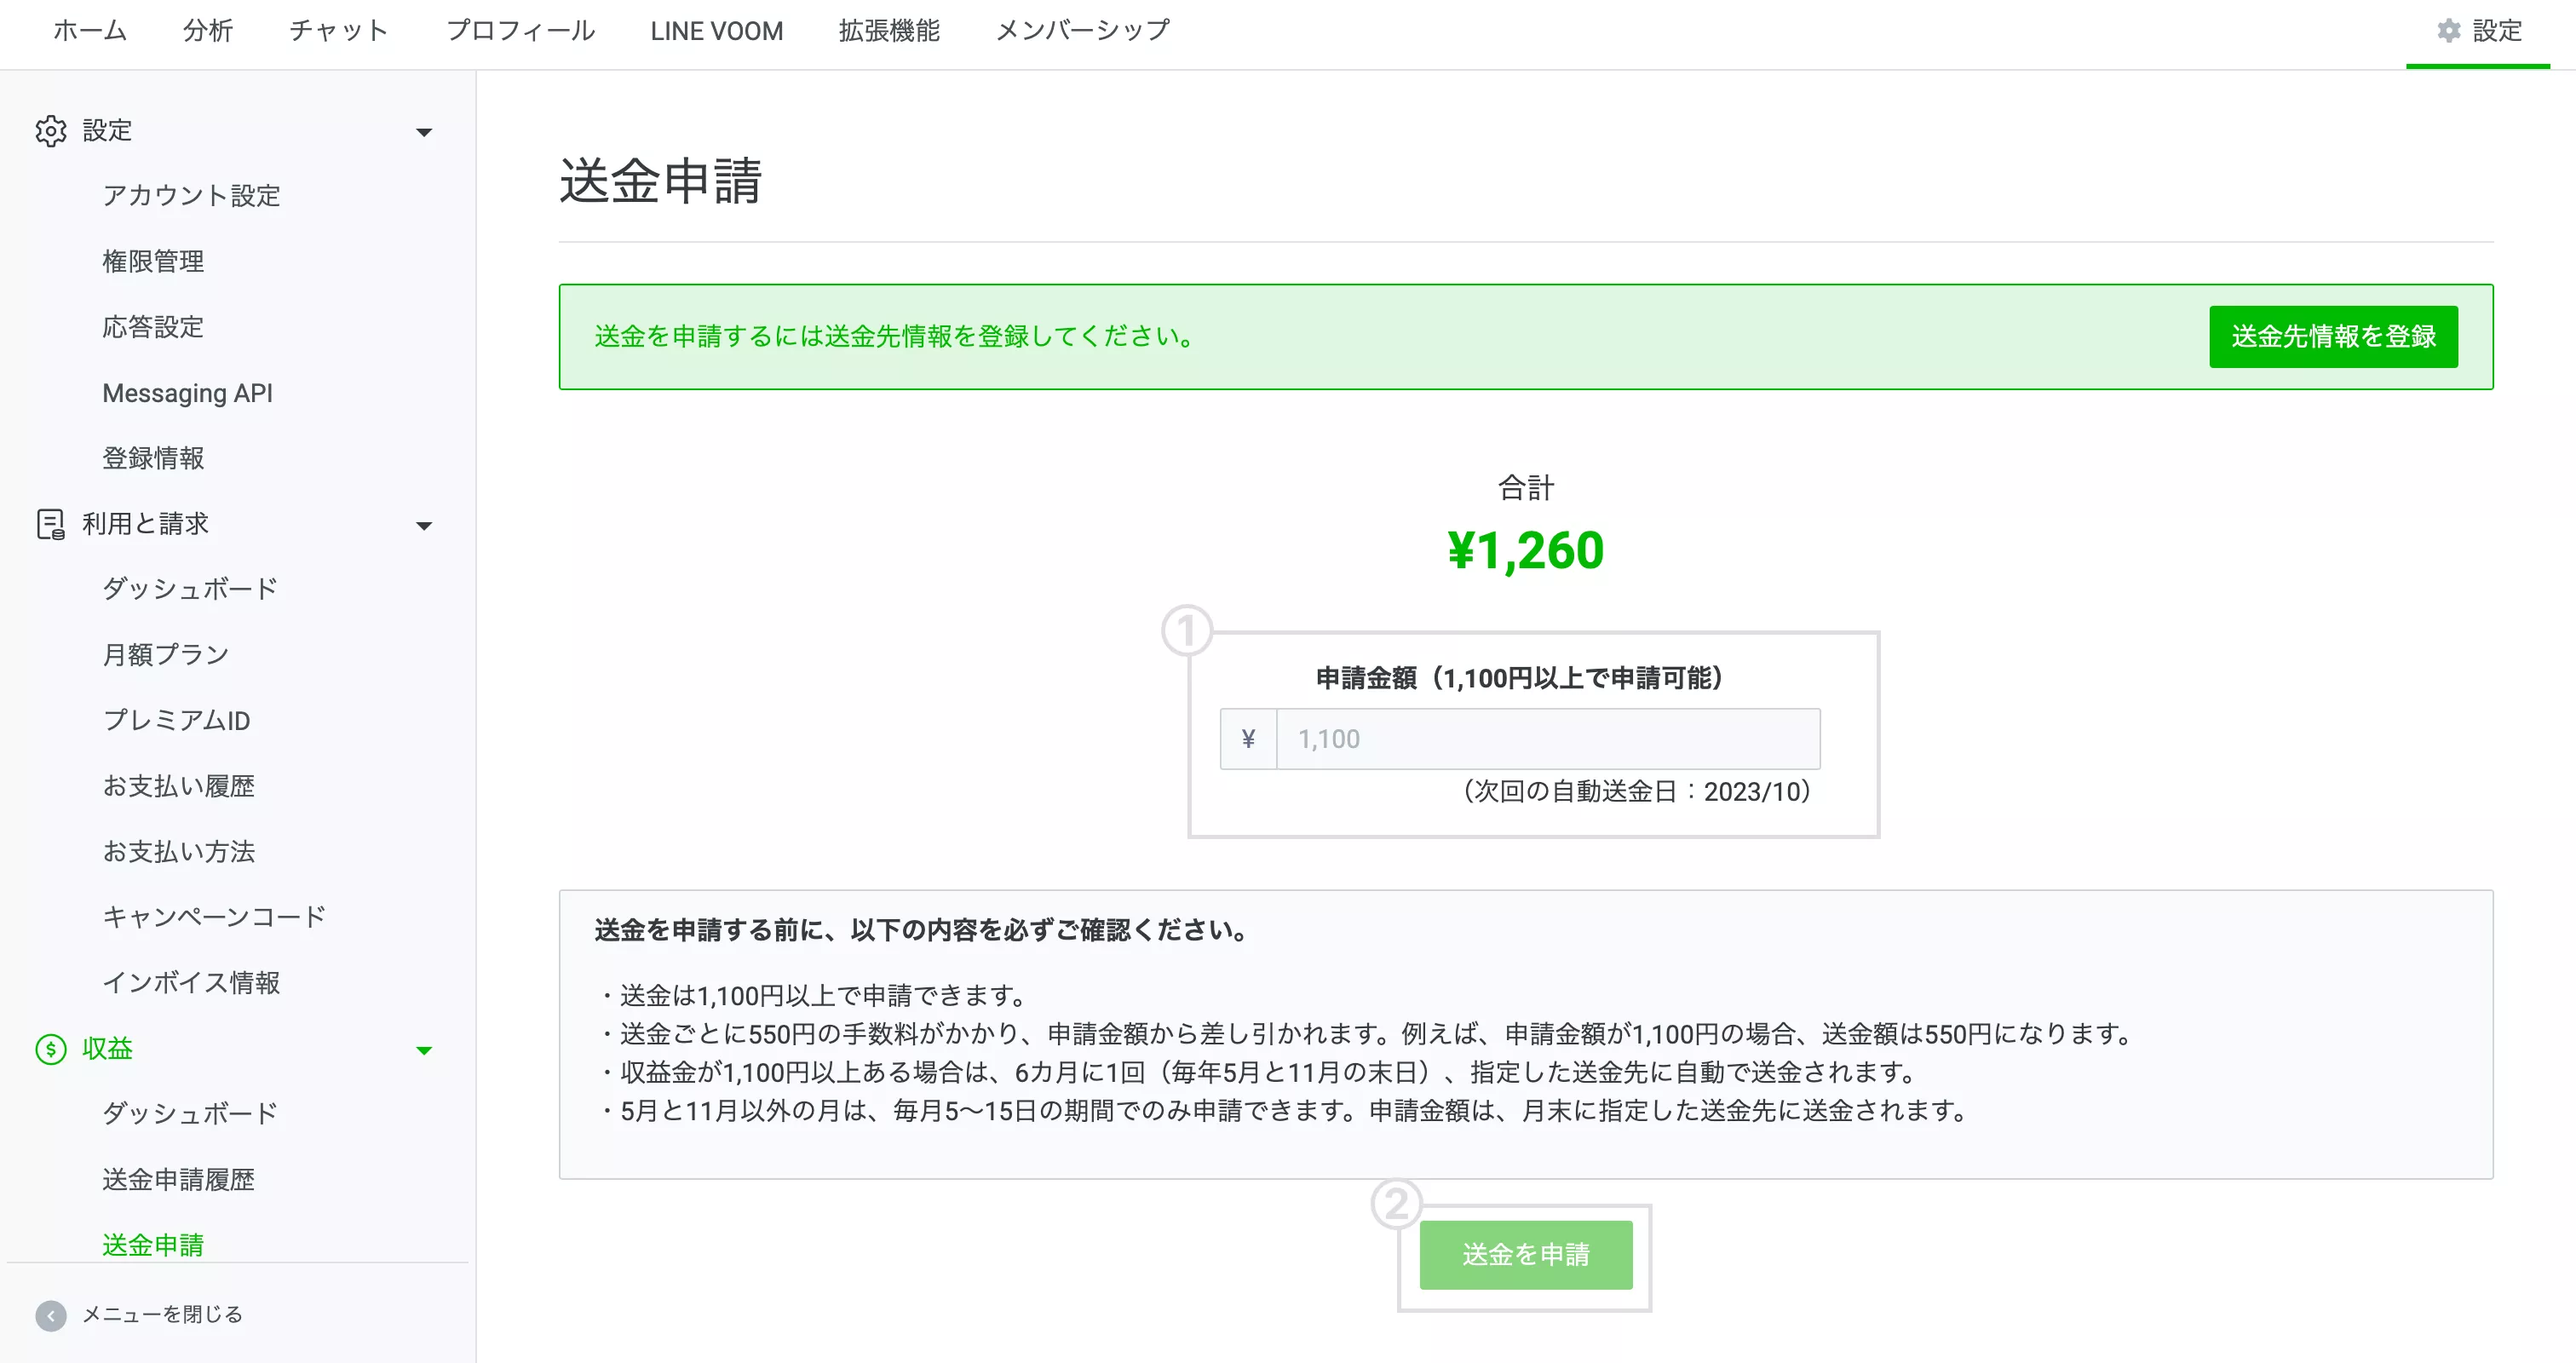Click the usage and billing document icon

[x=50, y=524]
